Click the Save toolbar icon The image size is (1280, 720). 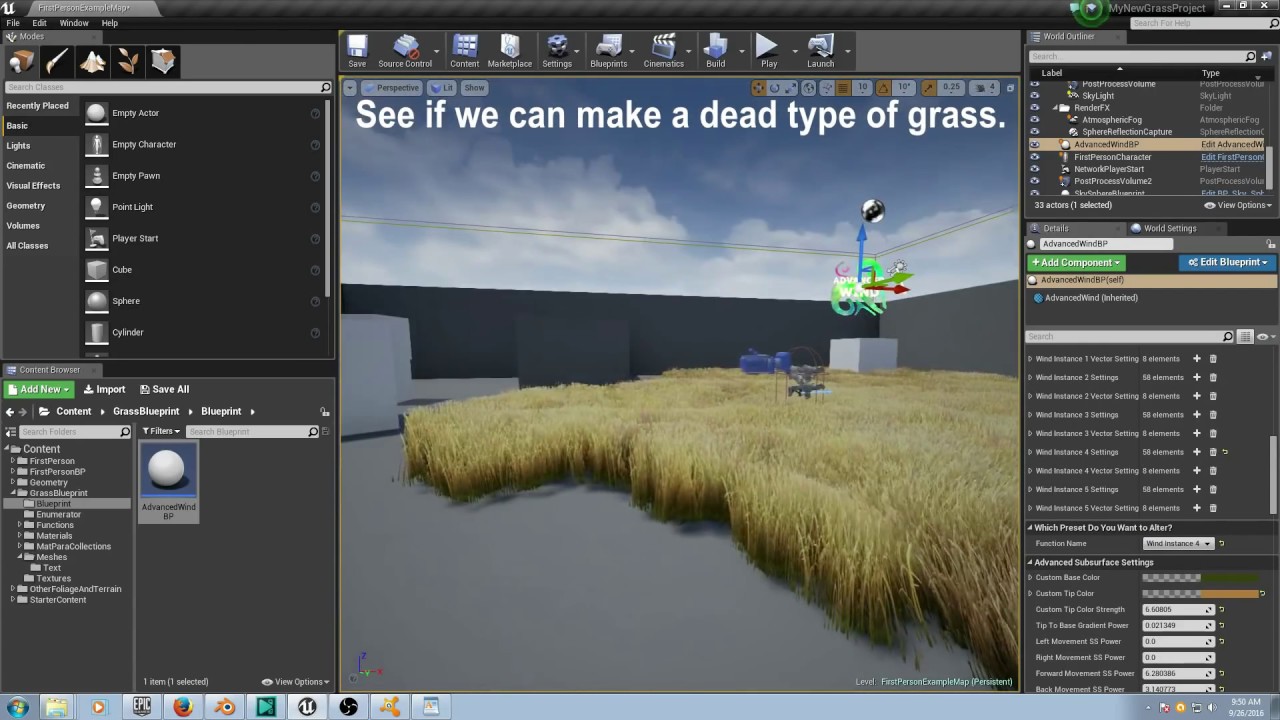[357, 51]
